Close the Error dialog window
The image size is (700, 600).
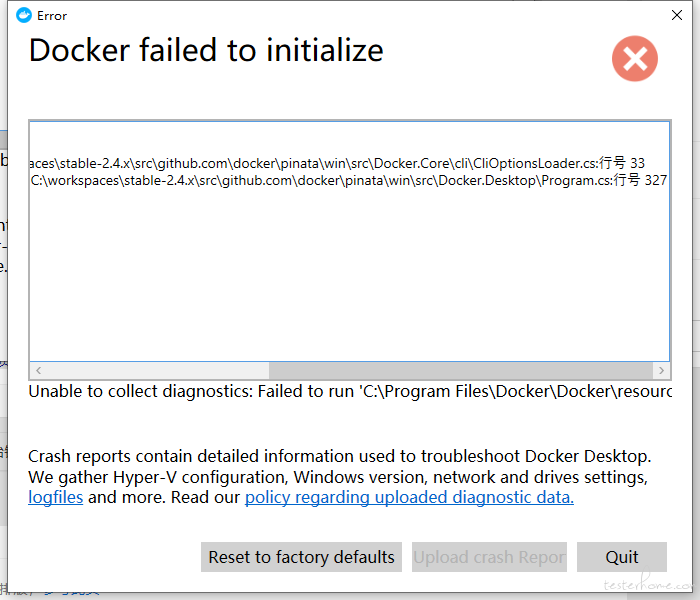tap(676, 15)
